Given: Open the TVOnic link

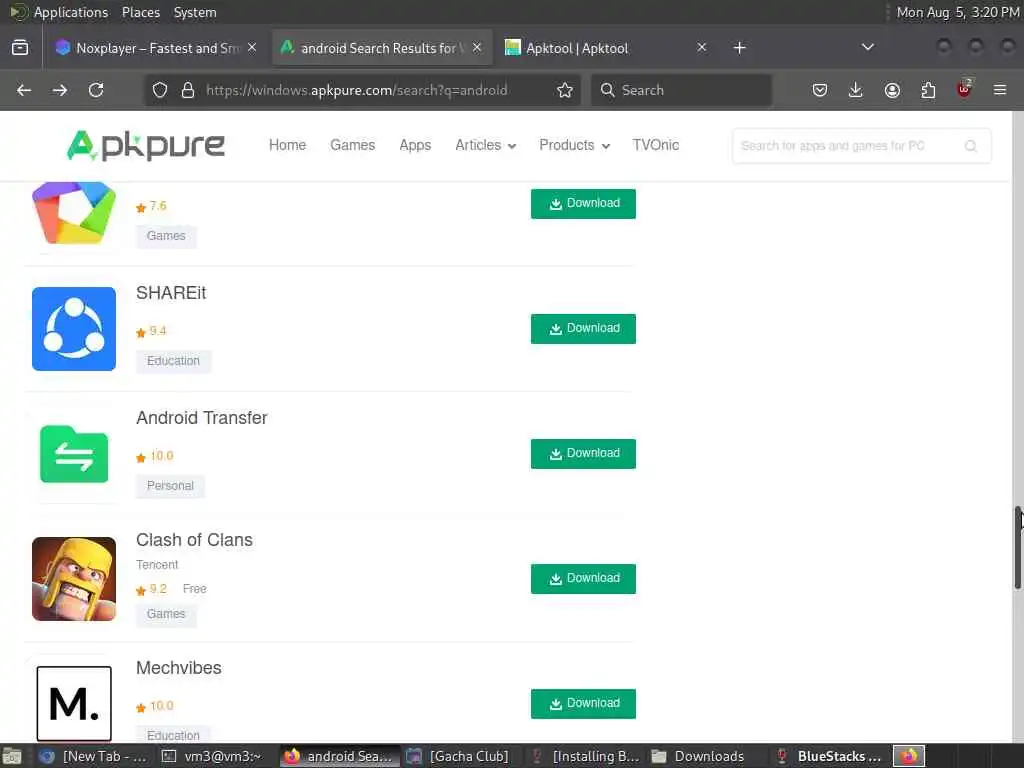Looking at the screenshot, I should [x=656, y=145].
